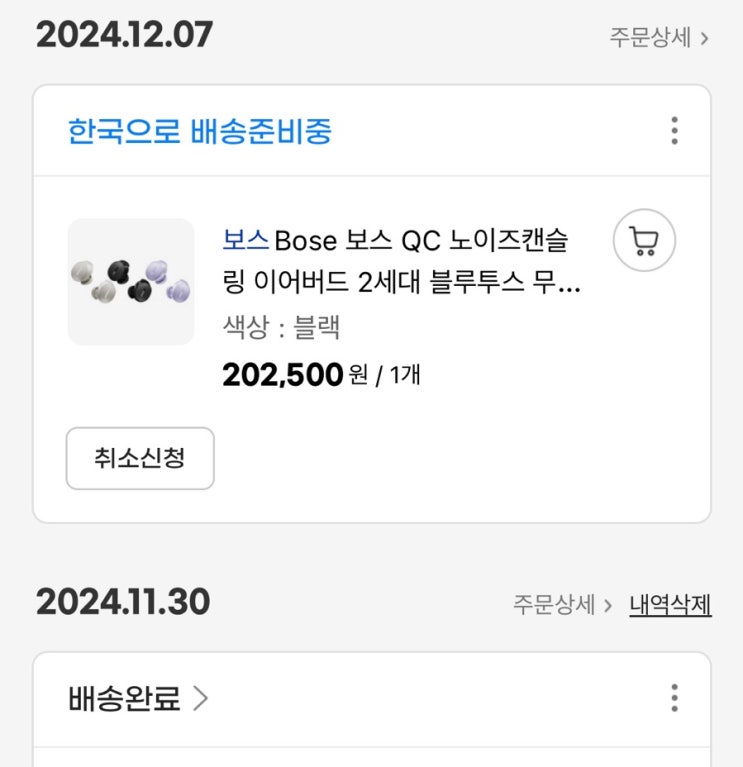Select the 배송완료 status label
Screen dimensions: 743x767
tap(124, 698)
